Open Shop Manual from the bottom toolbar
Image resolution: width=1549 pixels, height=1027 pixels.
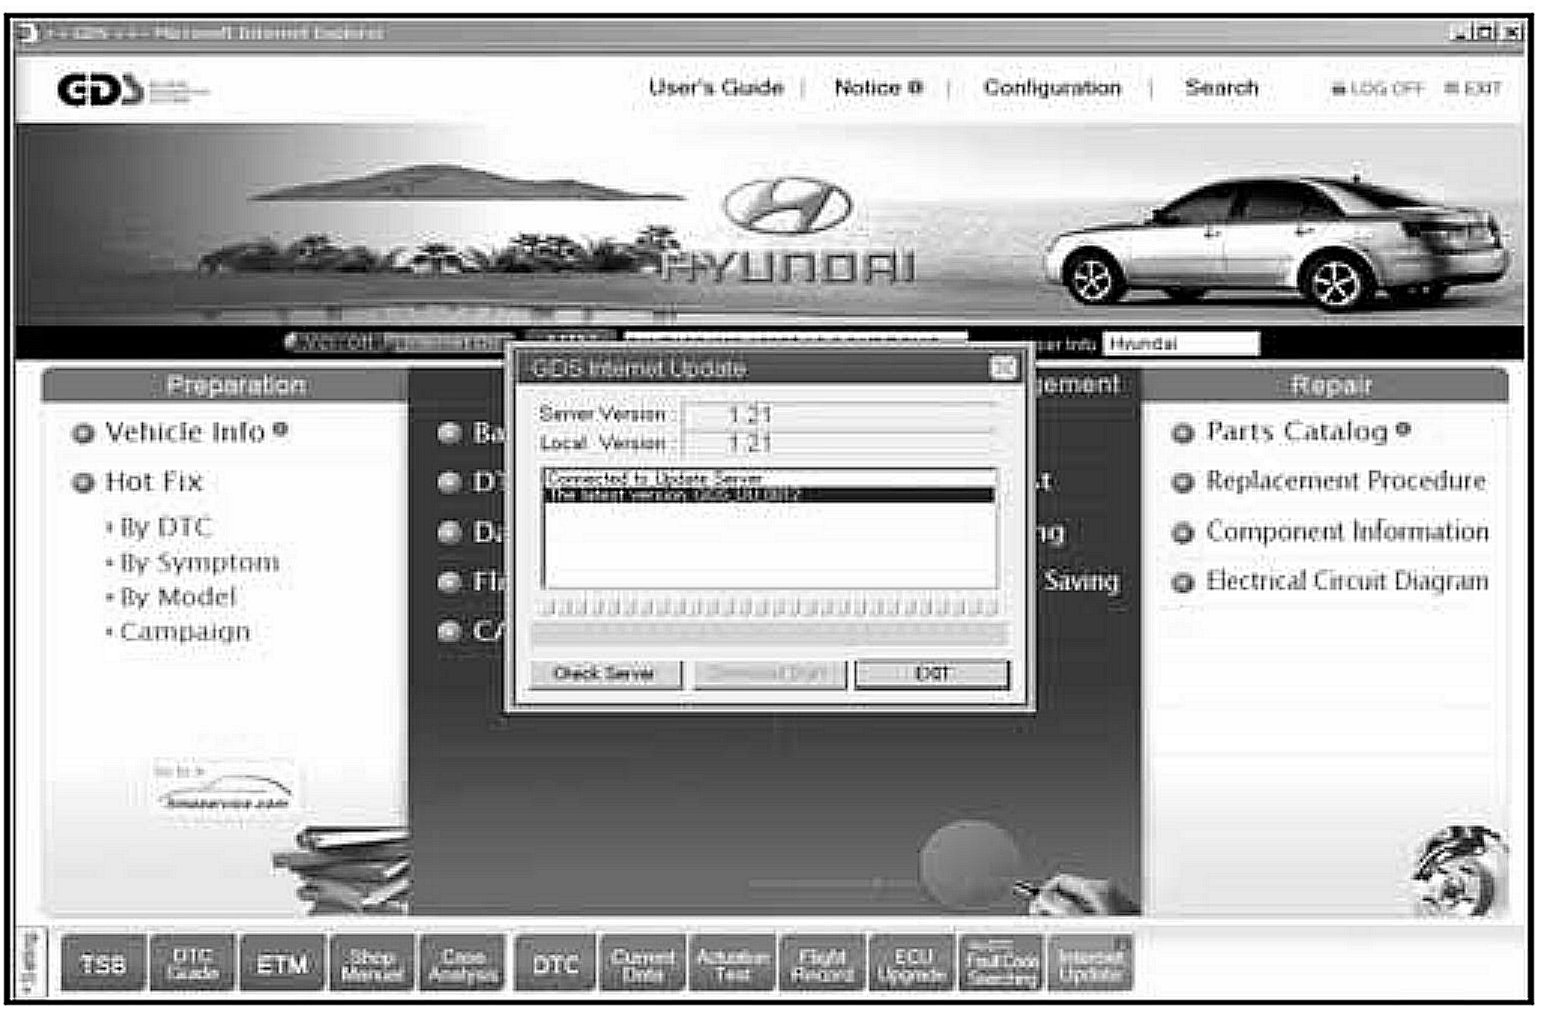[371, 963]
